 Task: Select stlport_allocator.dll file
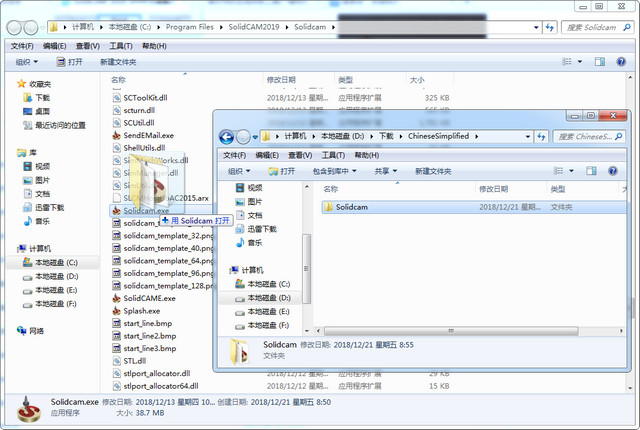151,373
